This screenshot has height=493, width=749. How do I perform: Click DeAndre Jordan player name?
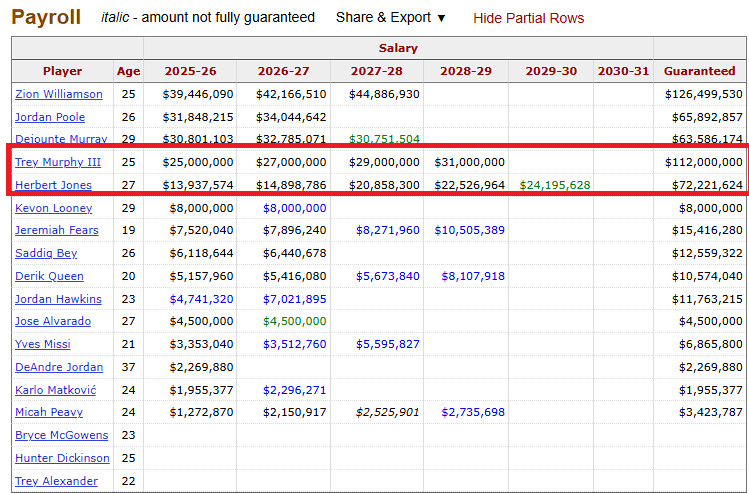point(57,367)
